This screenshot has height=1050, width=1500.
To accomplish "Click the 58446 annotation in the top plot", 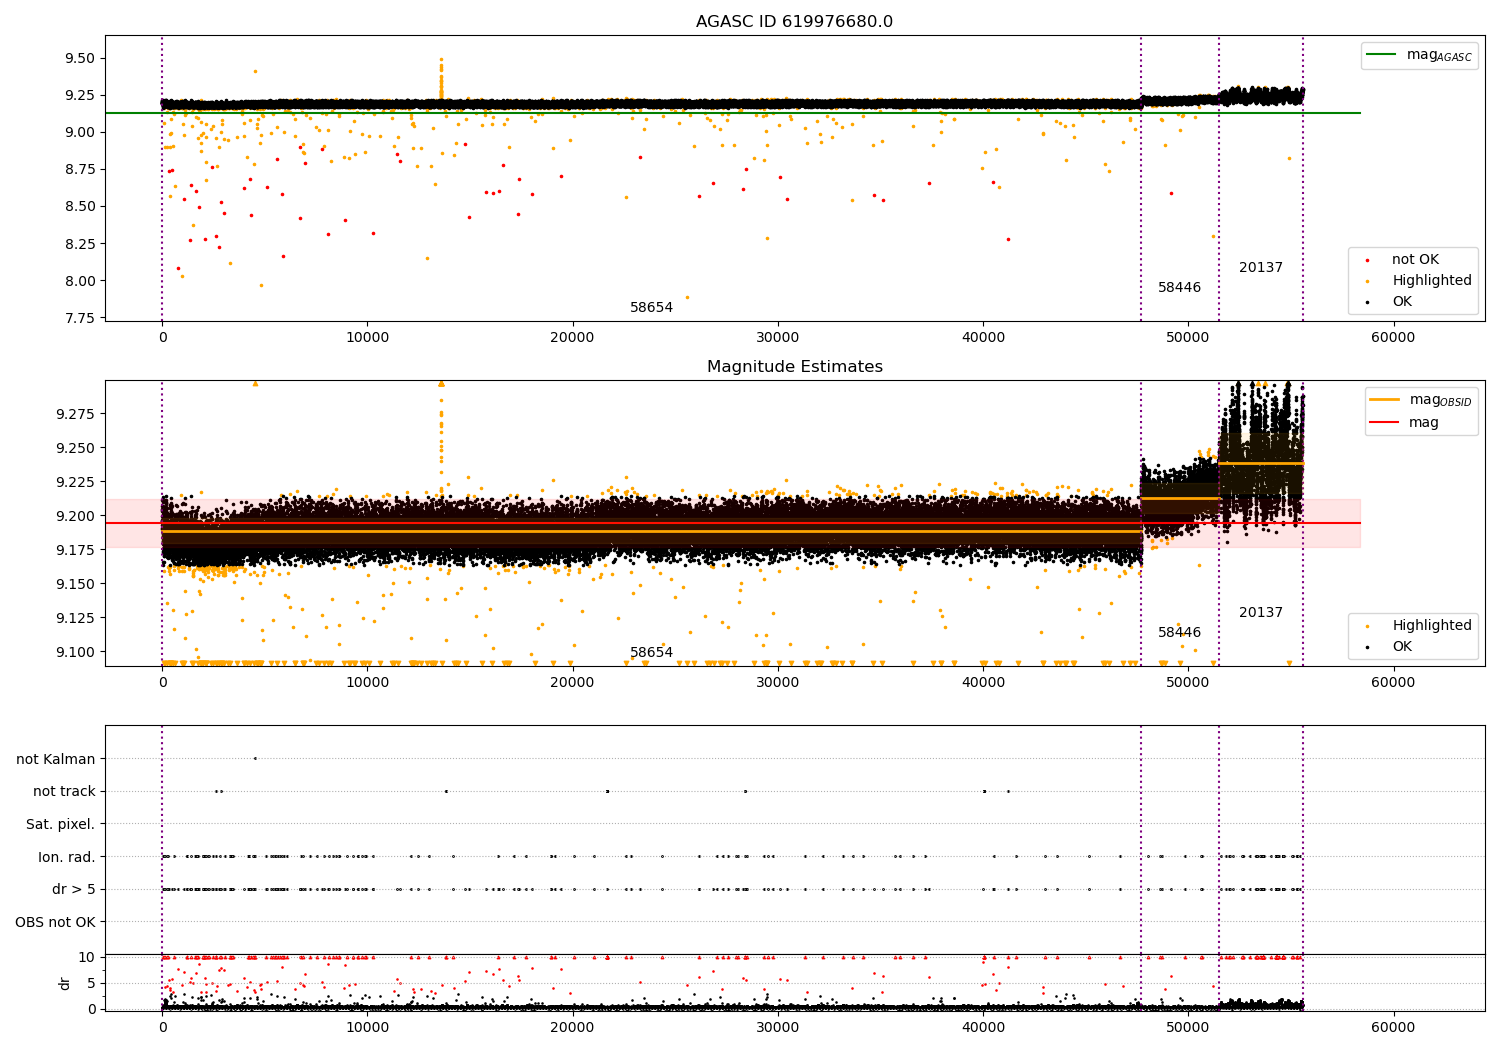I will point(1179,288).
